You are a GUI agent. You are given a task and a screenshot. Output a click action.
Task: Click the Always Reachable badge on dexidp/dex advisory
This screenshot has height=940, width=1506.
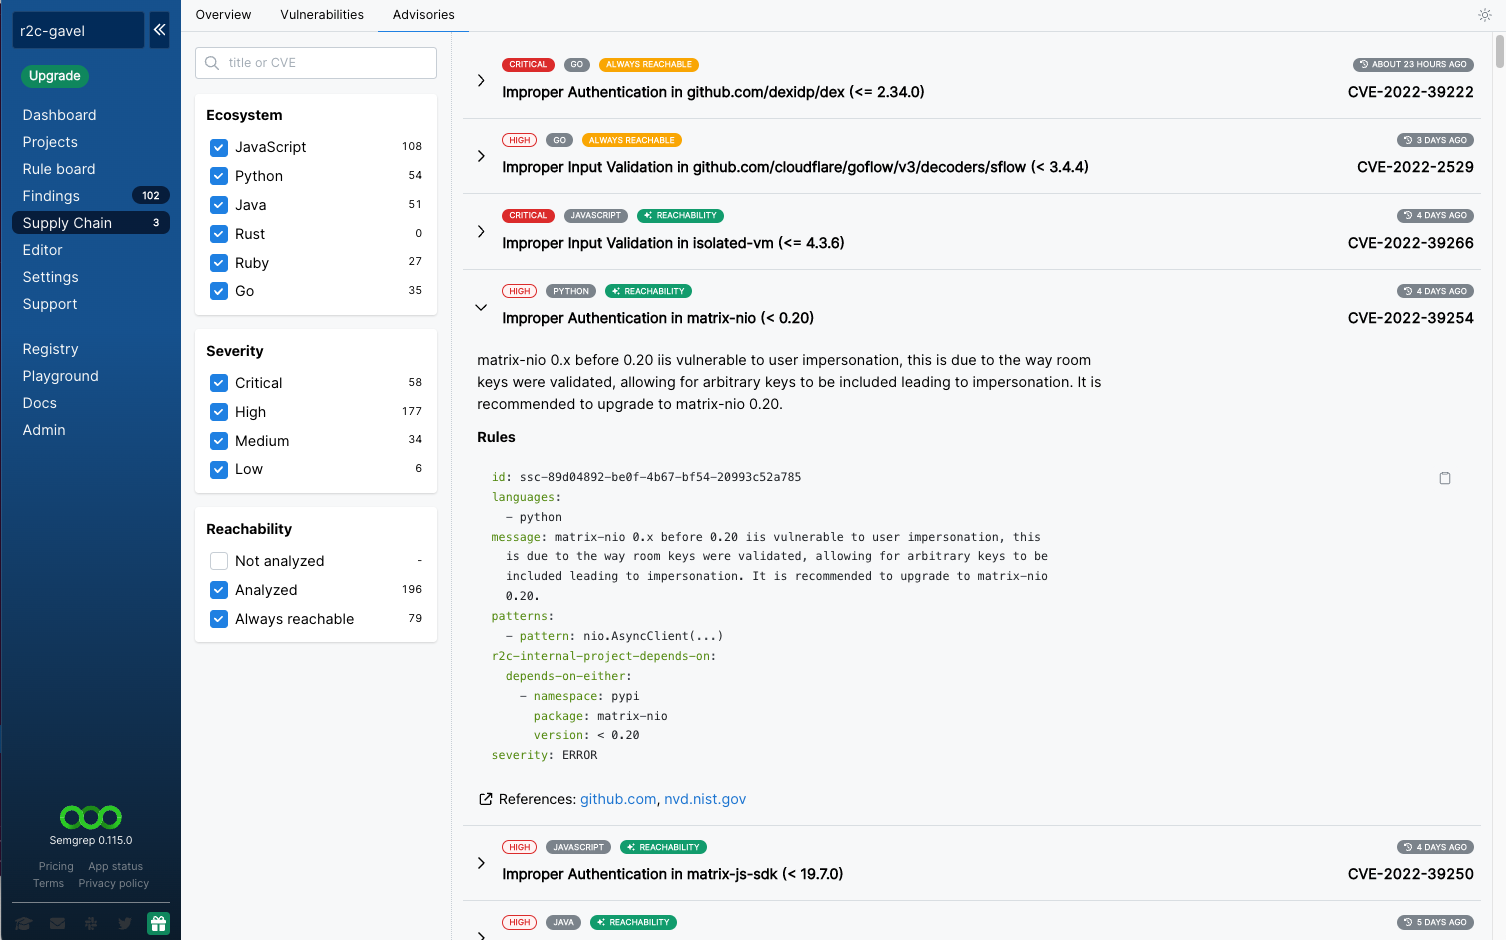[x=649, y=64]
